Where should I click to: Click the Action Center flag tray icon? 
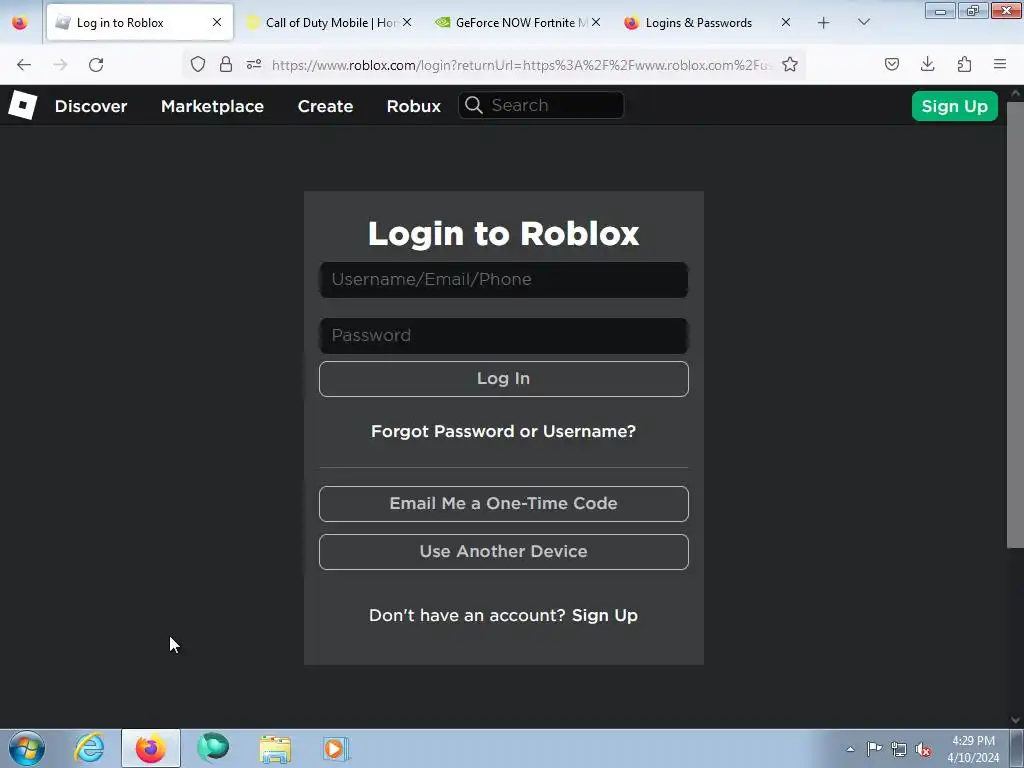pos(874,749)
